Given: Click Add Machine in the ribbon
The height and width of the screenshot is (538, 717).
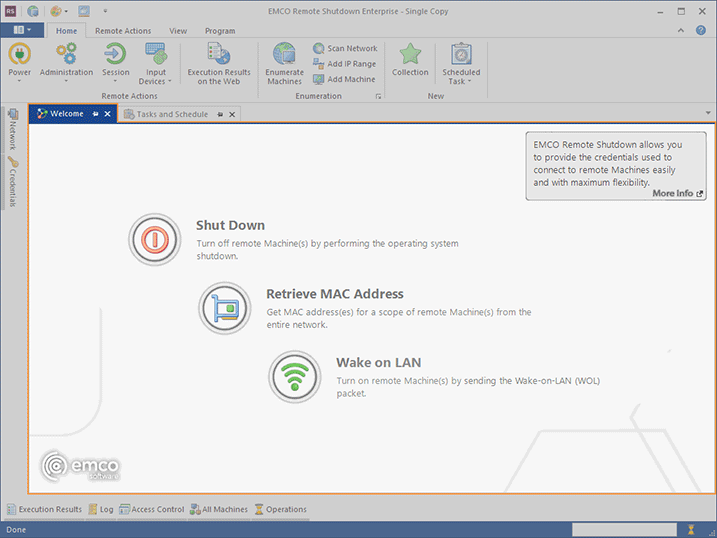Looking at the screenshot, I should (x=345, y=79).
